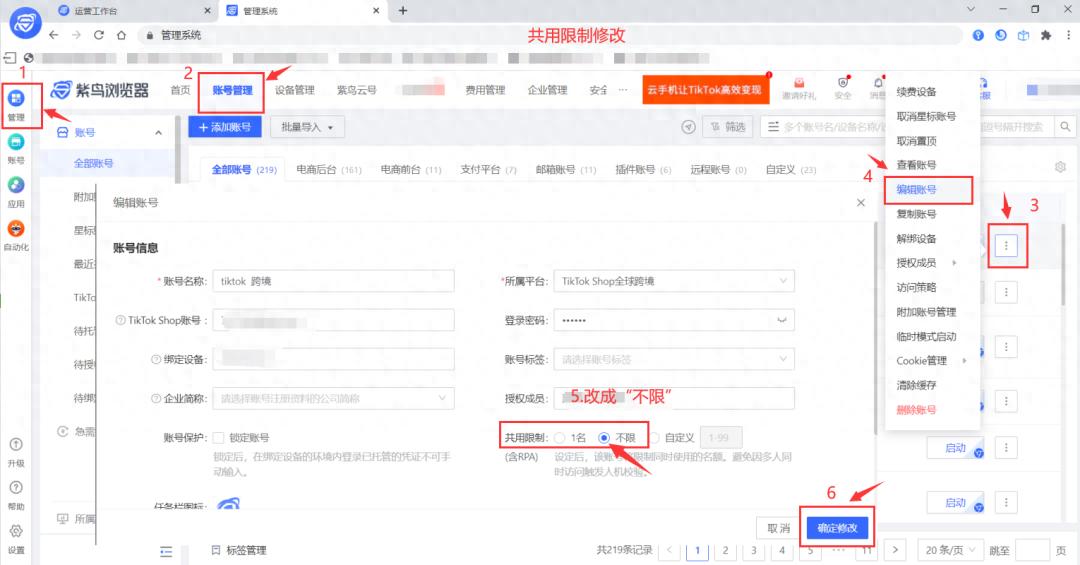Open the list settings gear icon
Image resolution: width=1080 pixels, height=565 pixels.
click(x=1060, y=167)
